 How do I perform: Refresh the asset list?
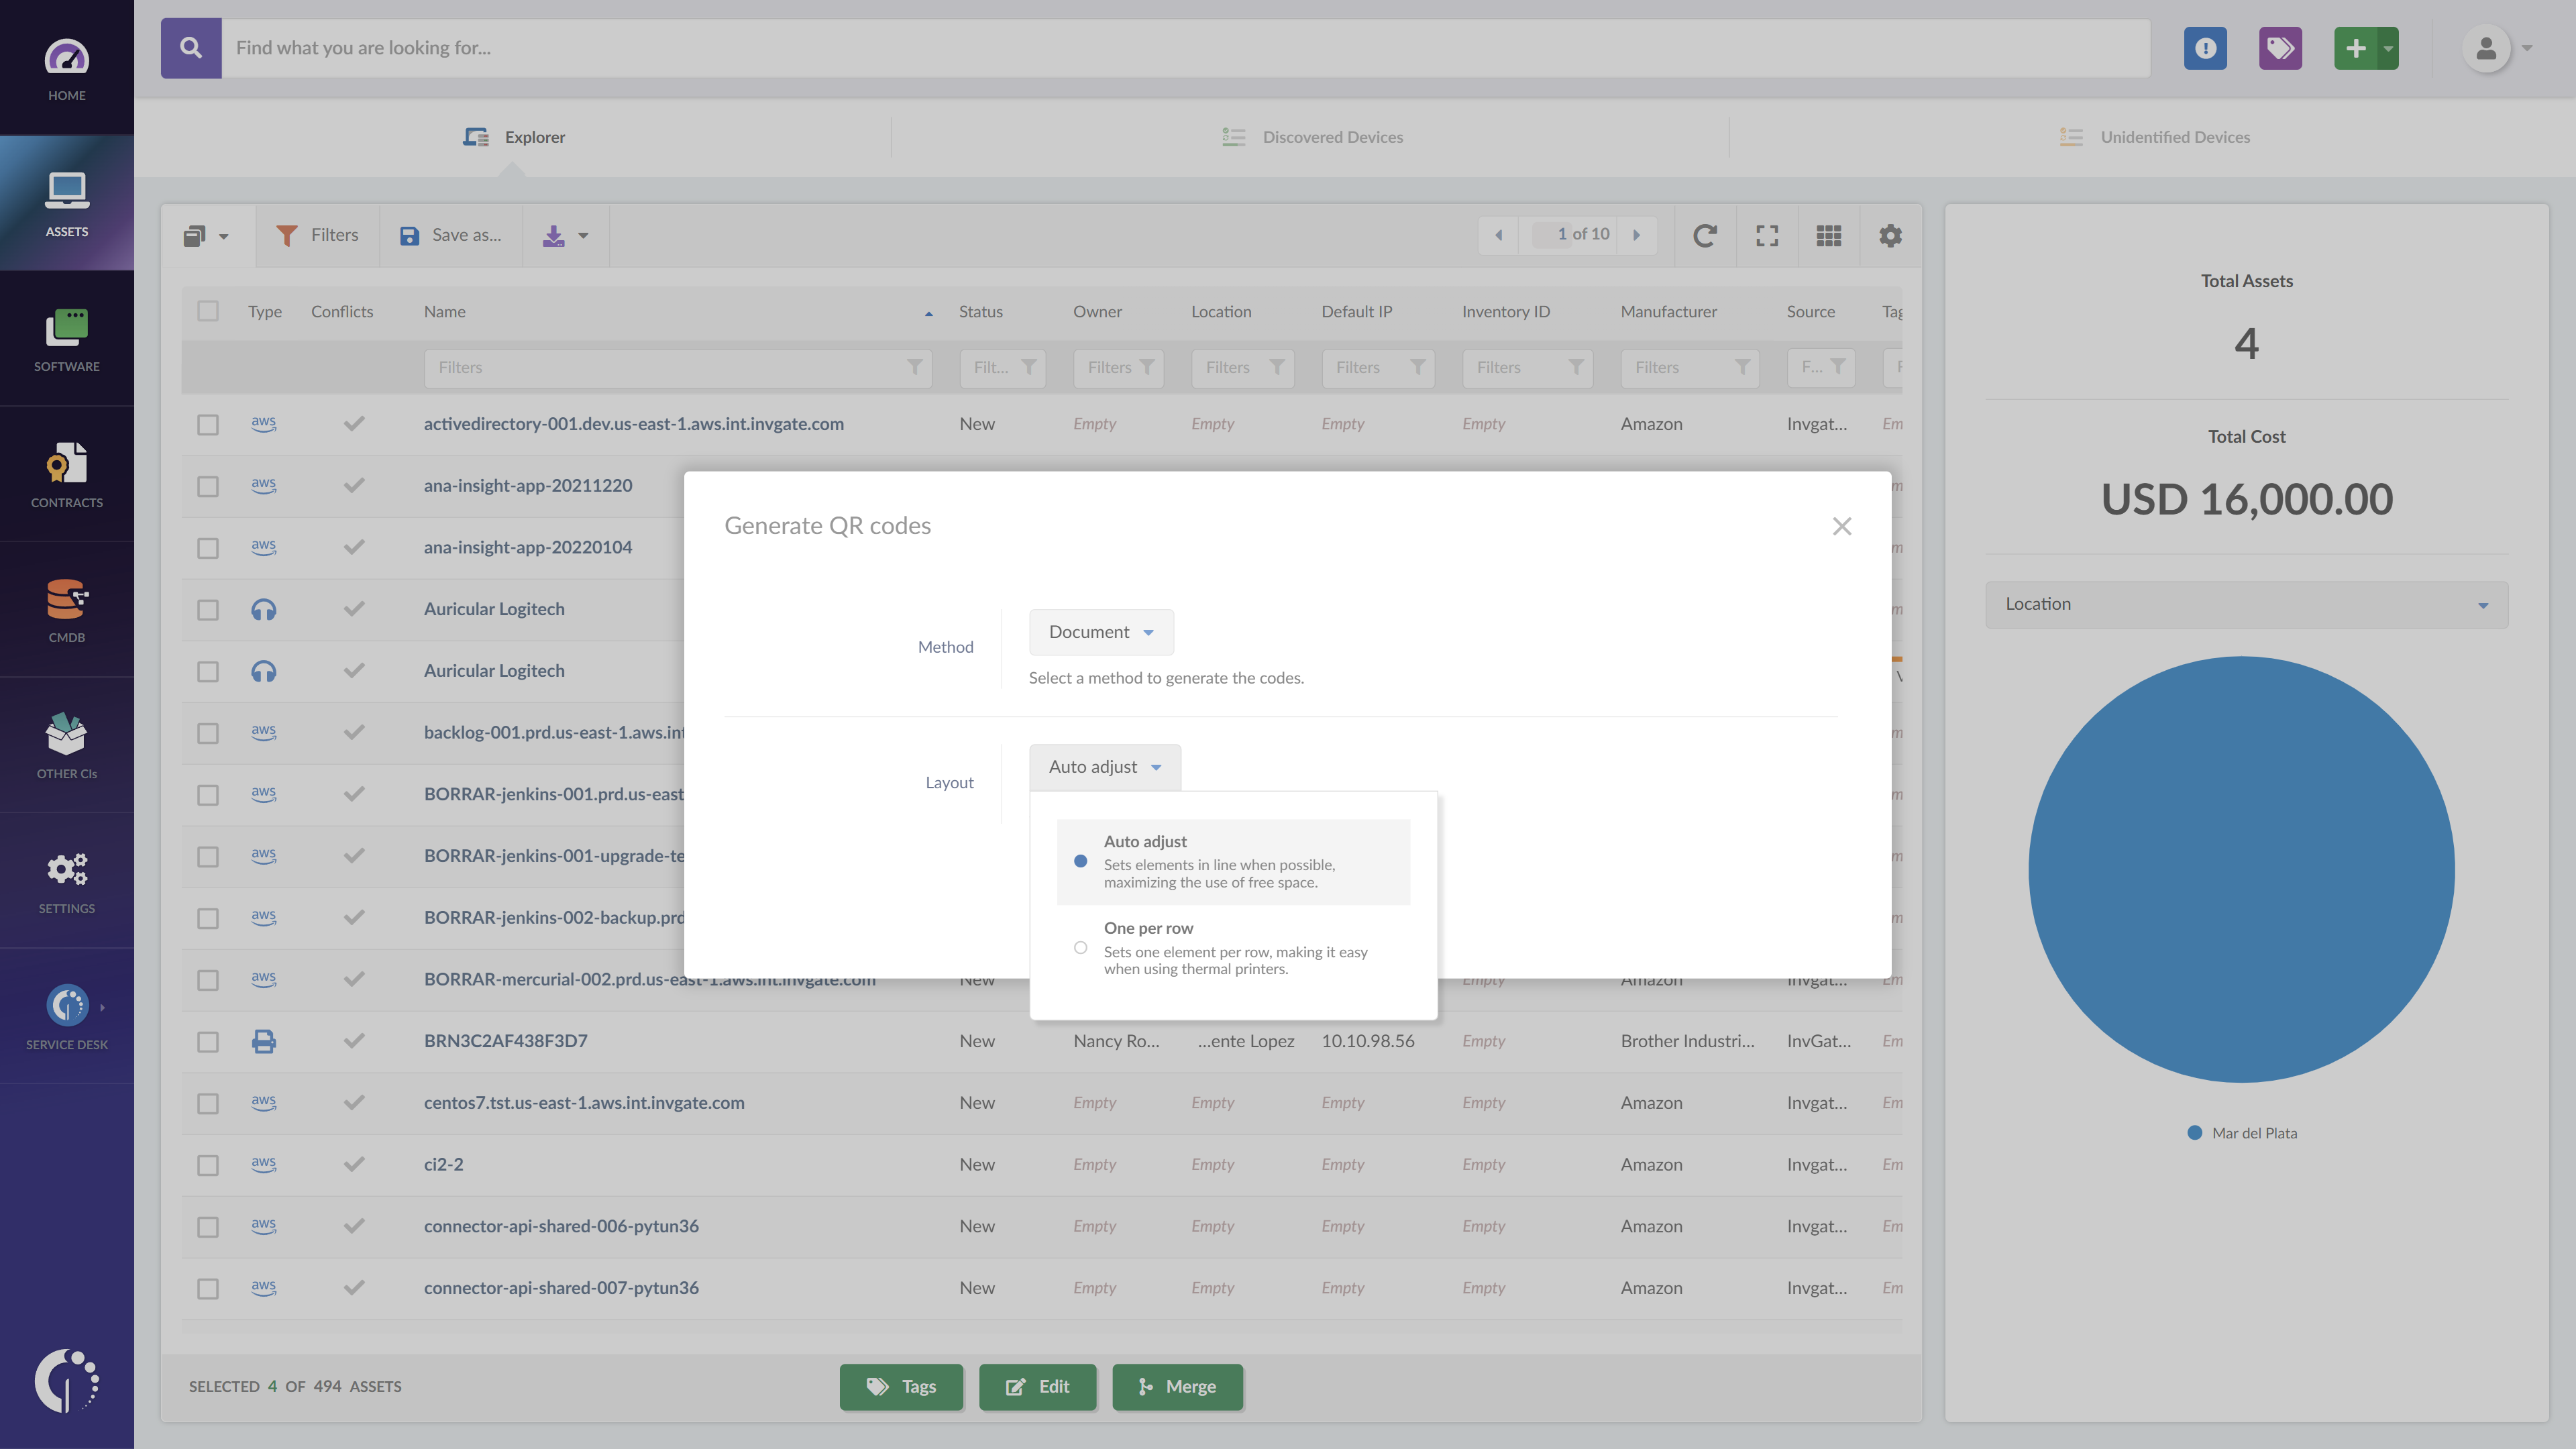[1704, 235]
